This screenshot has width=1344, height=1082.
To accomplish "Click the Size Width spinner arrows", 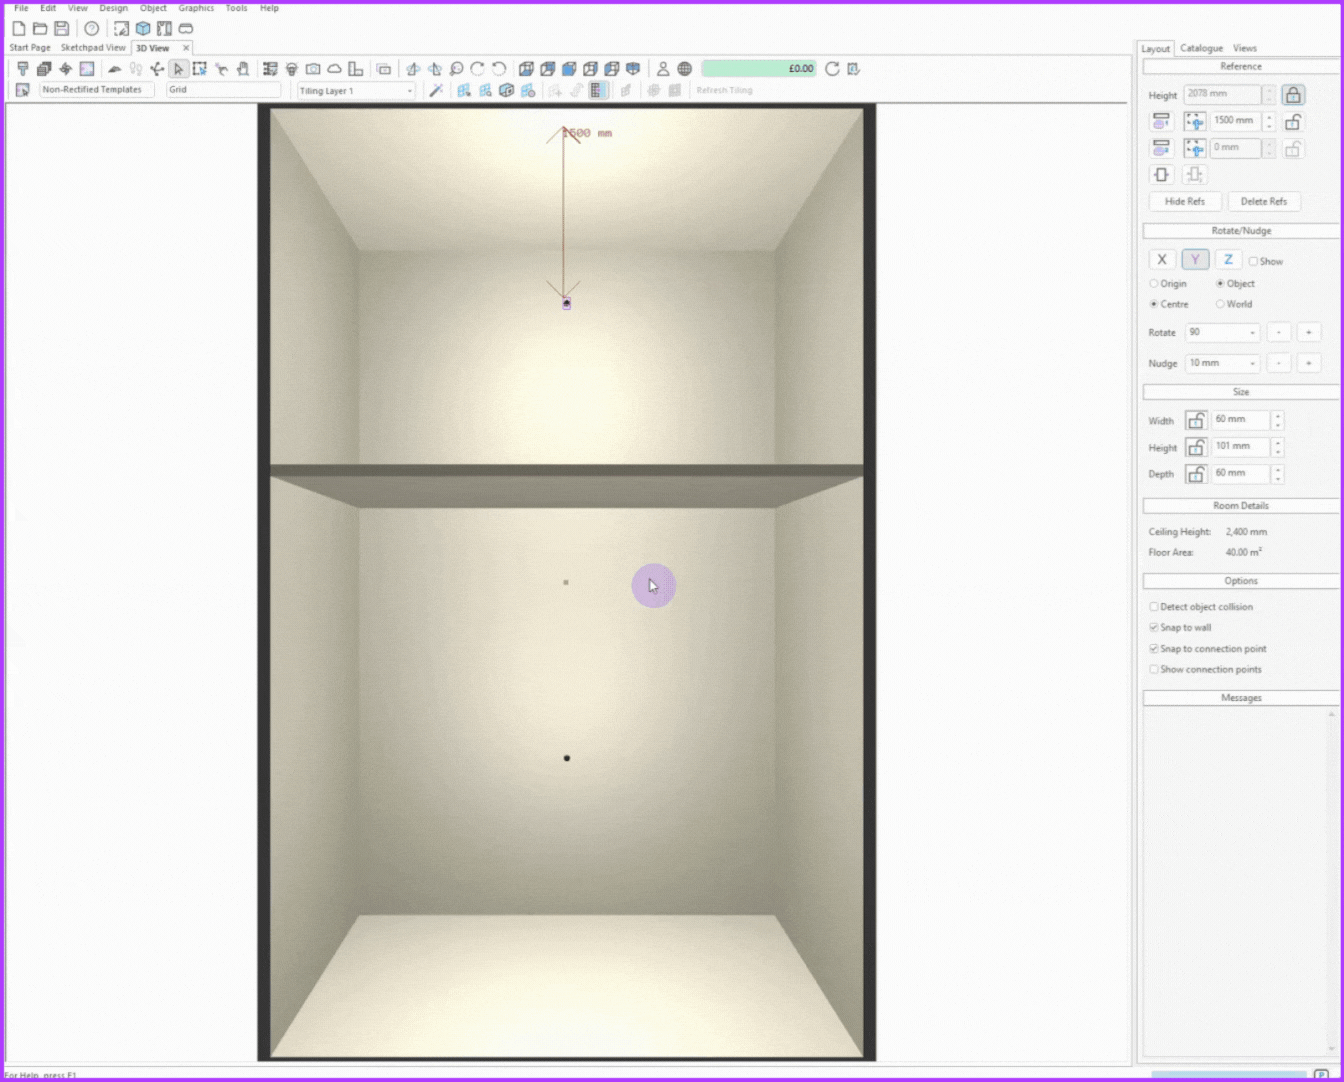I will pyautogui.click(x=1277, y=420).
